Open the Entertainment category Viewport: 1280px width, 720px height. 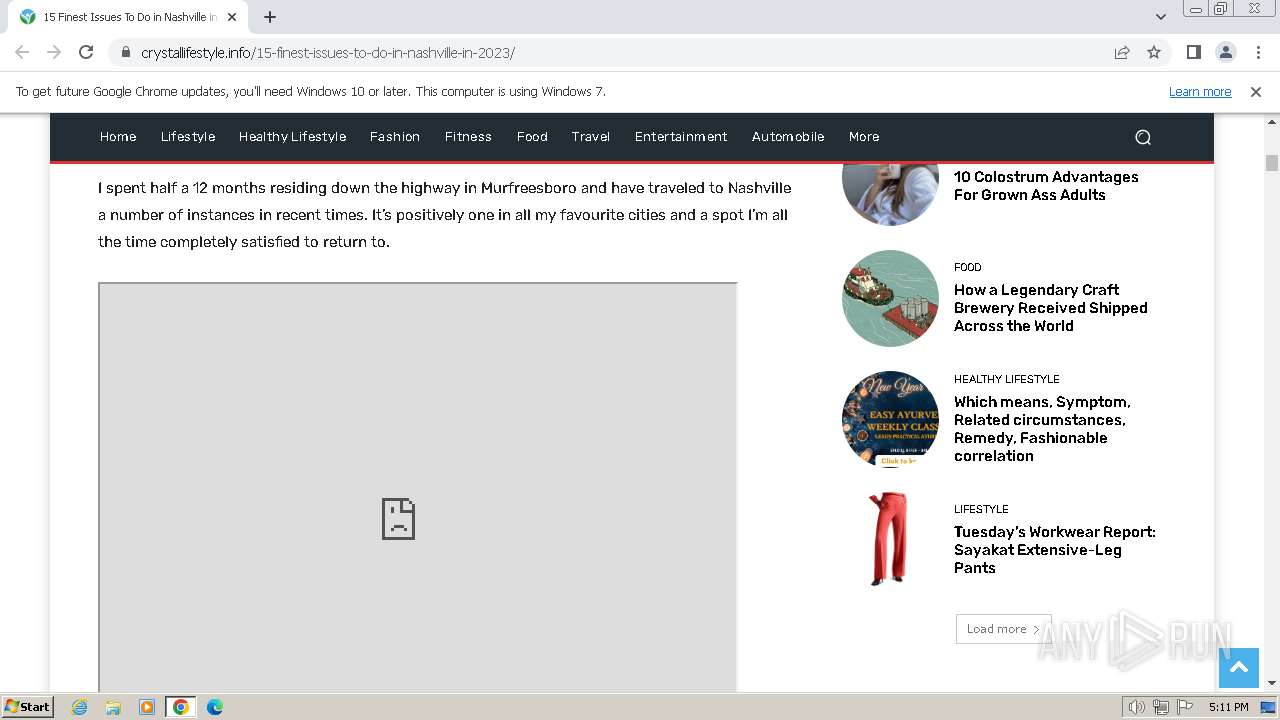pos(681,136)
